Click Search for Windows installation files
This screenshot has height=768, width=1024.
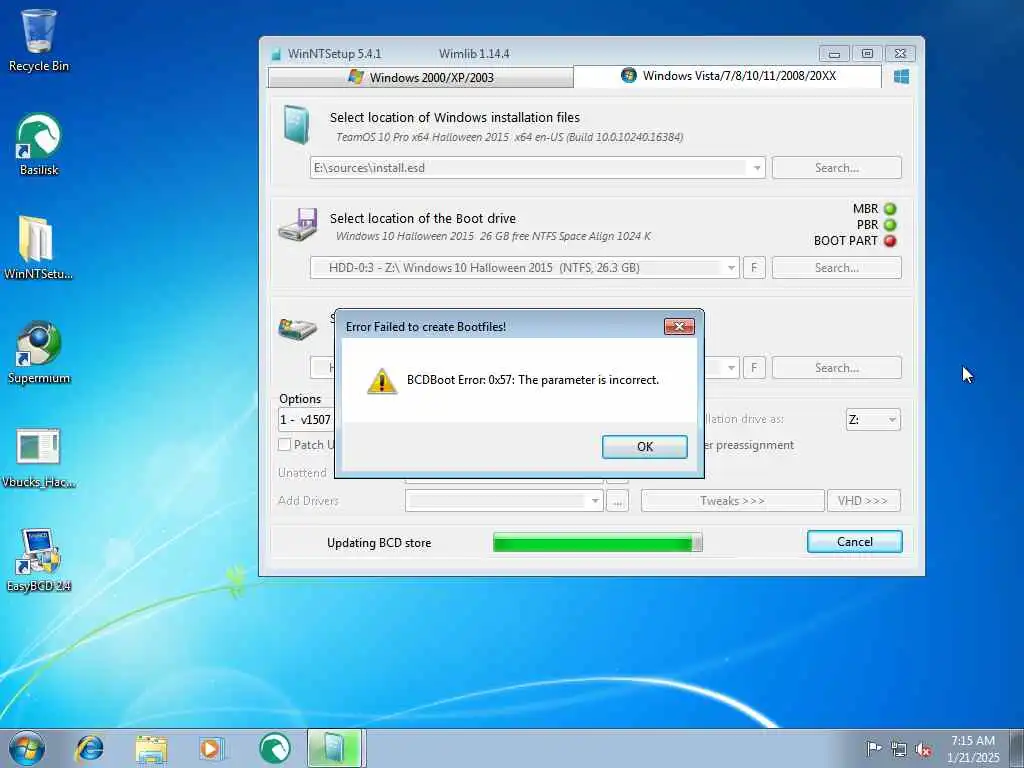point(837,168)
